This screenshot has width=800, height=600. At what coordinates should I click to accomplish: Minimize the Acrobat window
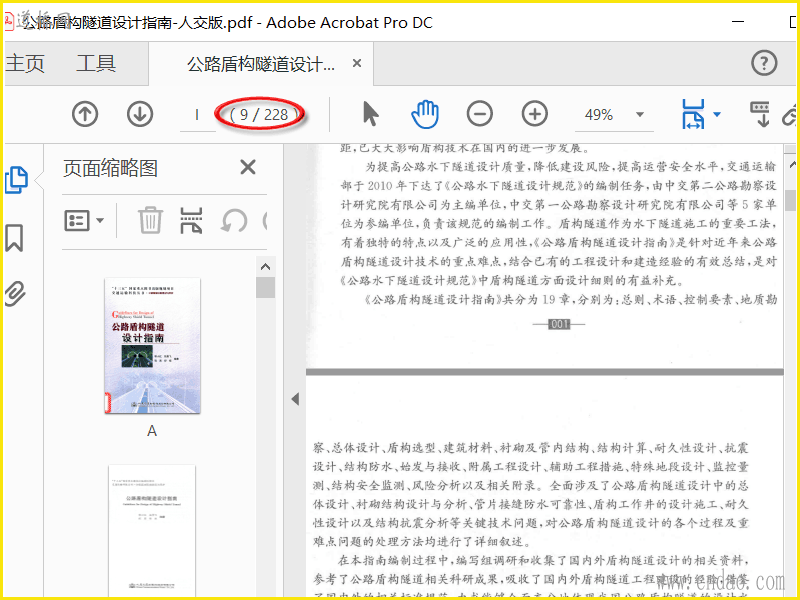click(x=738, y=22)
